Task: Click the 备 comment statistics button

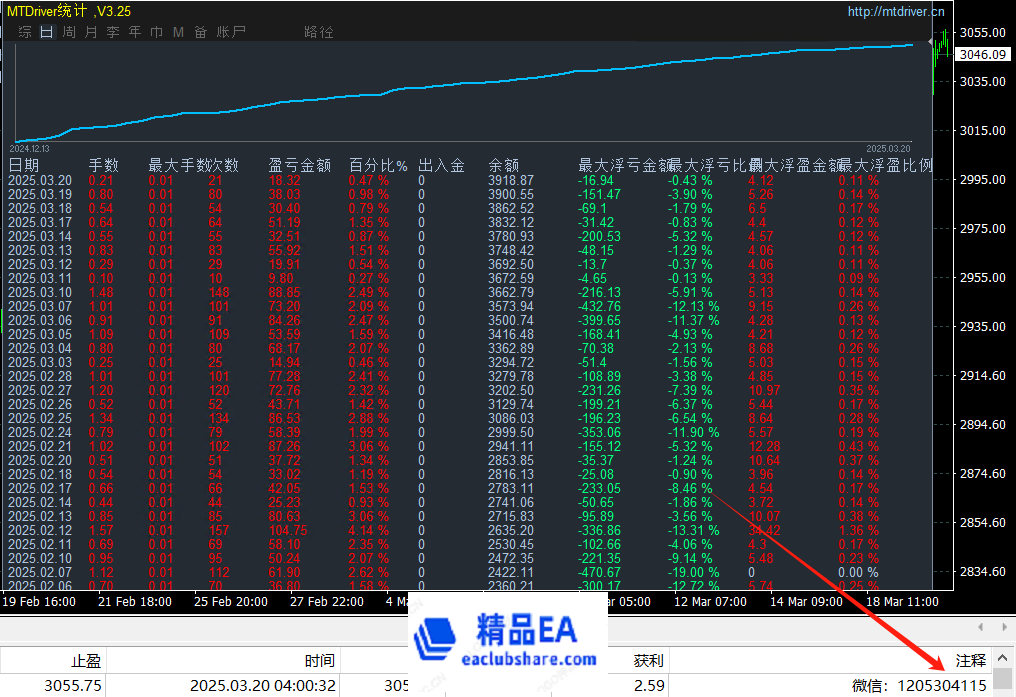Action: (x=201, y=32)
